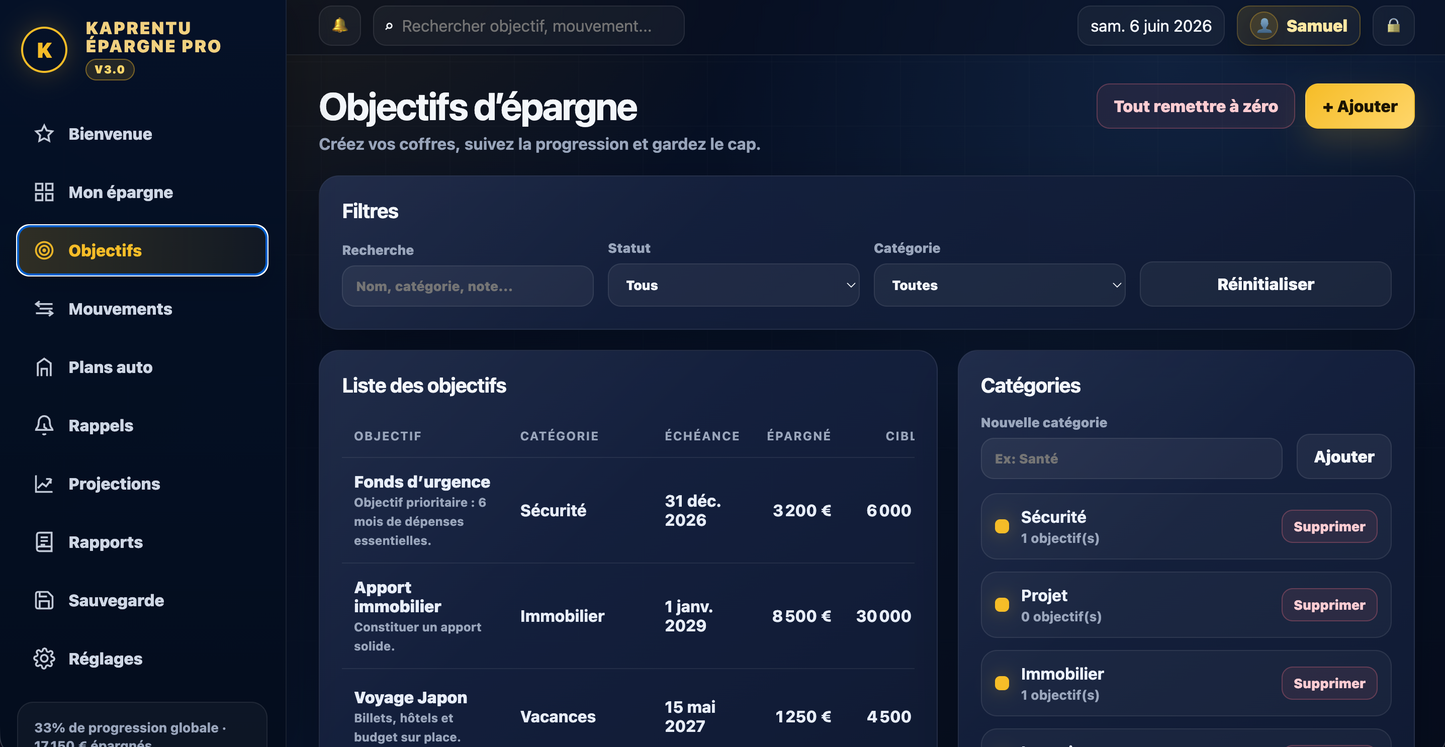Click the Rapports document icon
The image size is (1445, 747).
44,542
